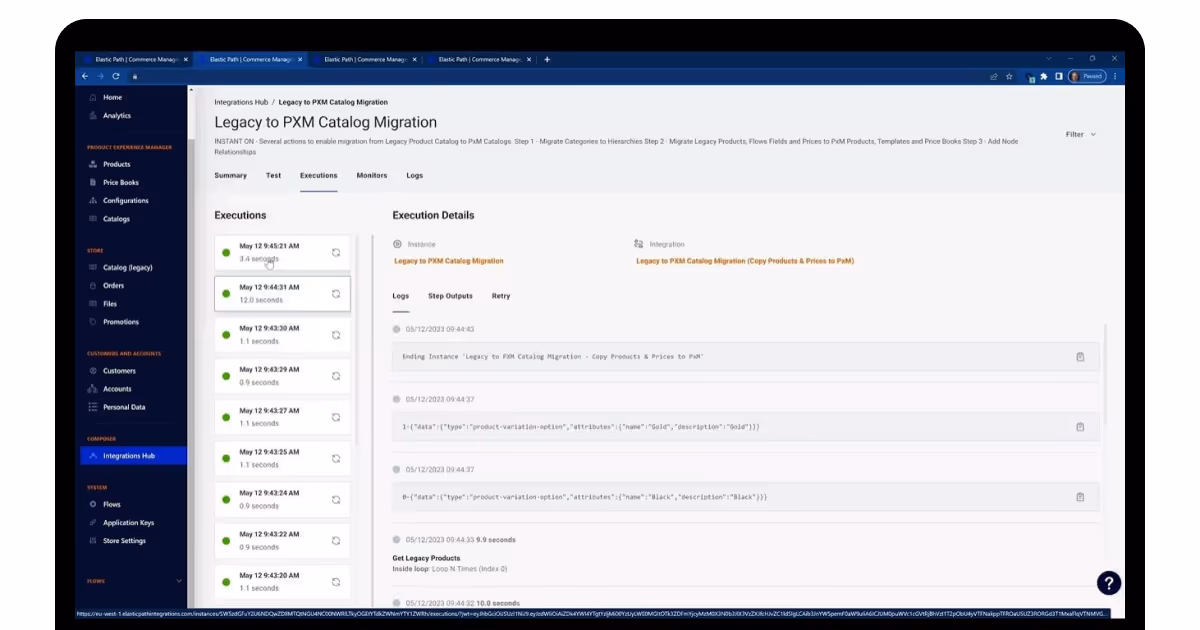Click the Get Legacy Products log step

pyautogui.click(x=426, y=558)
